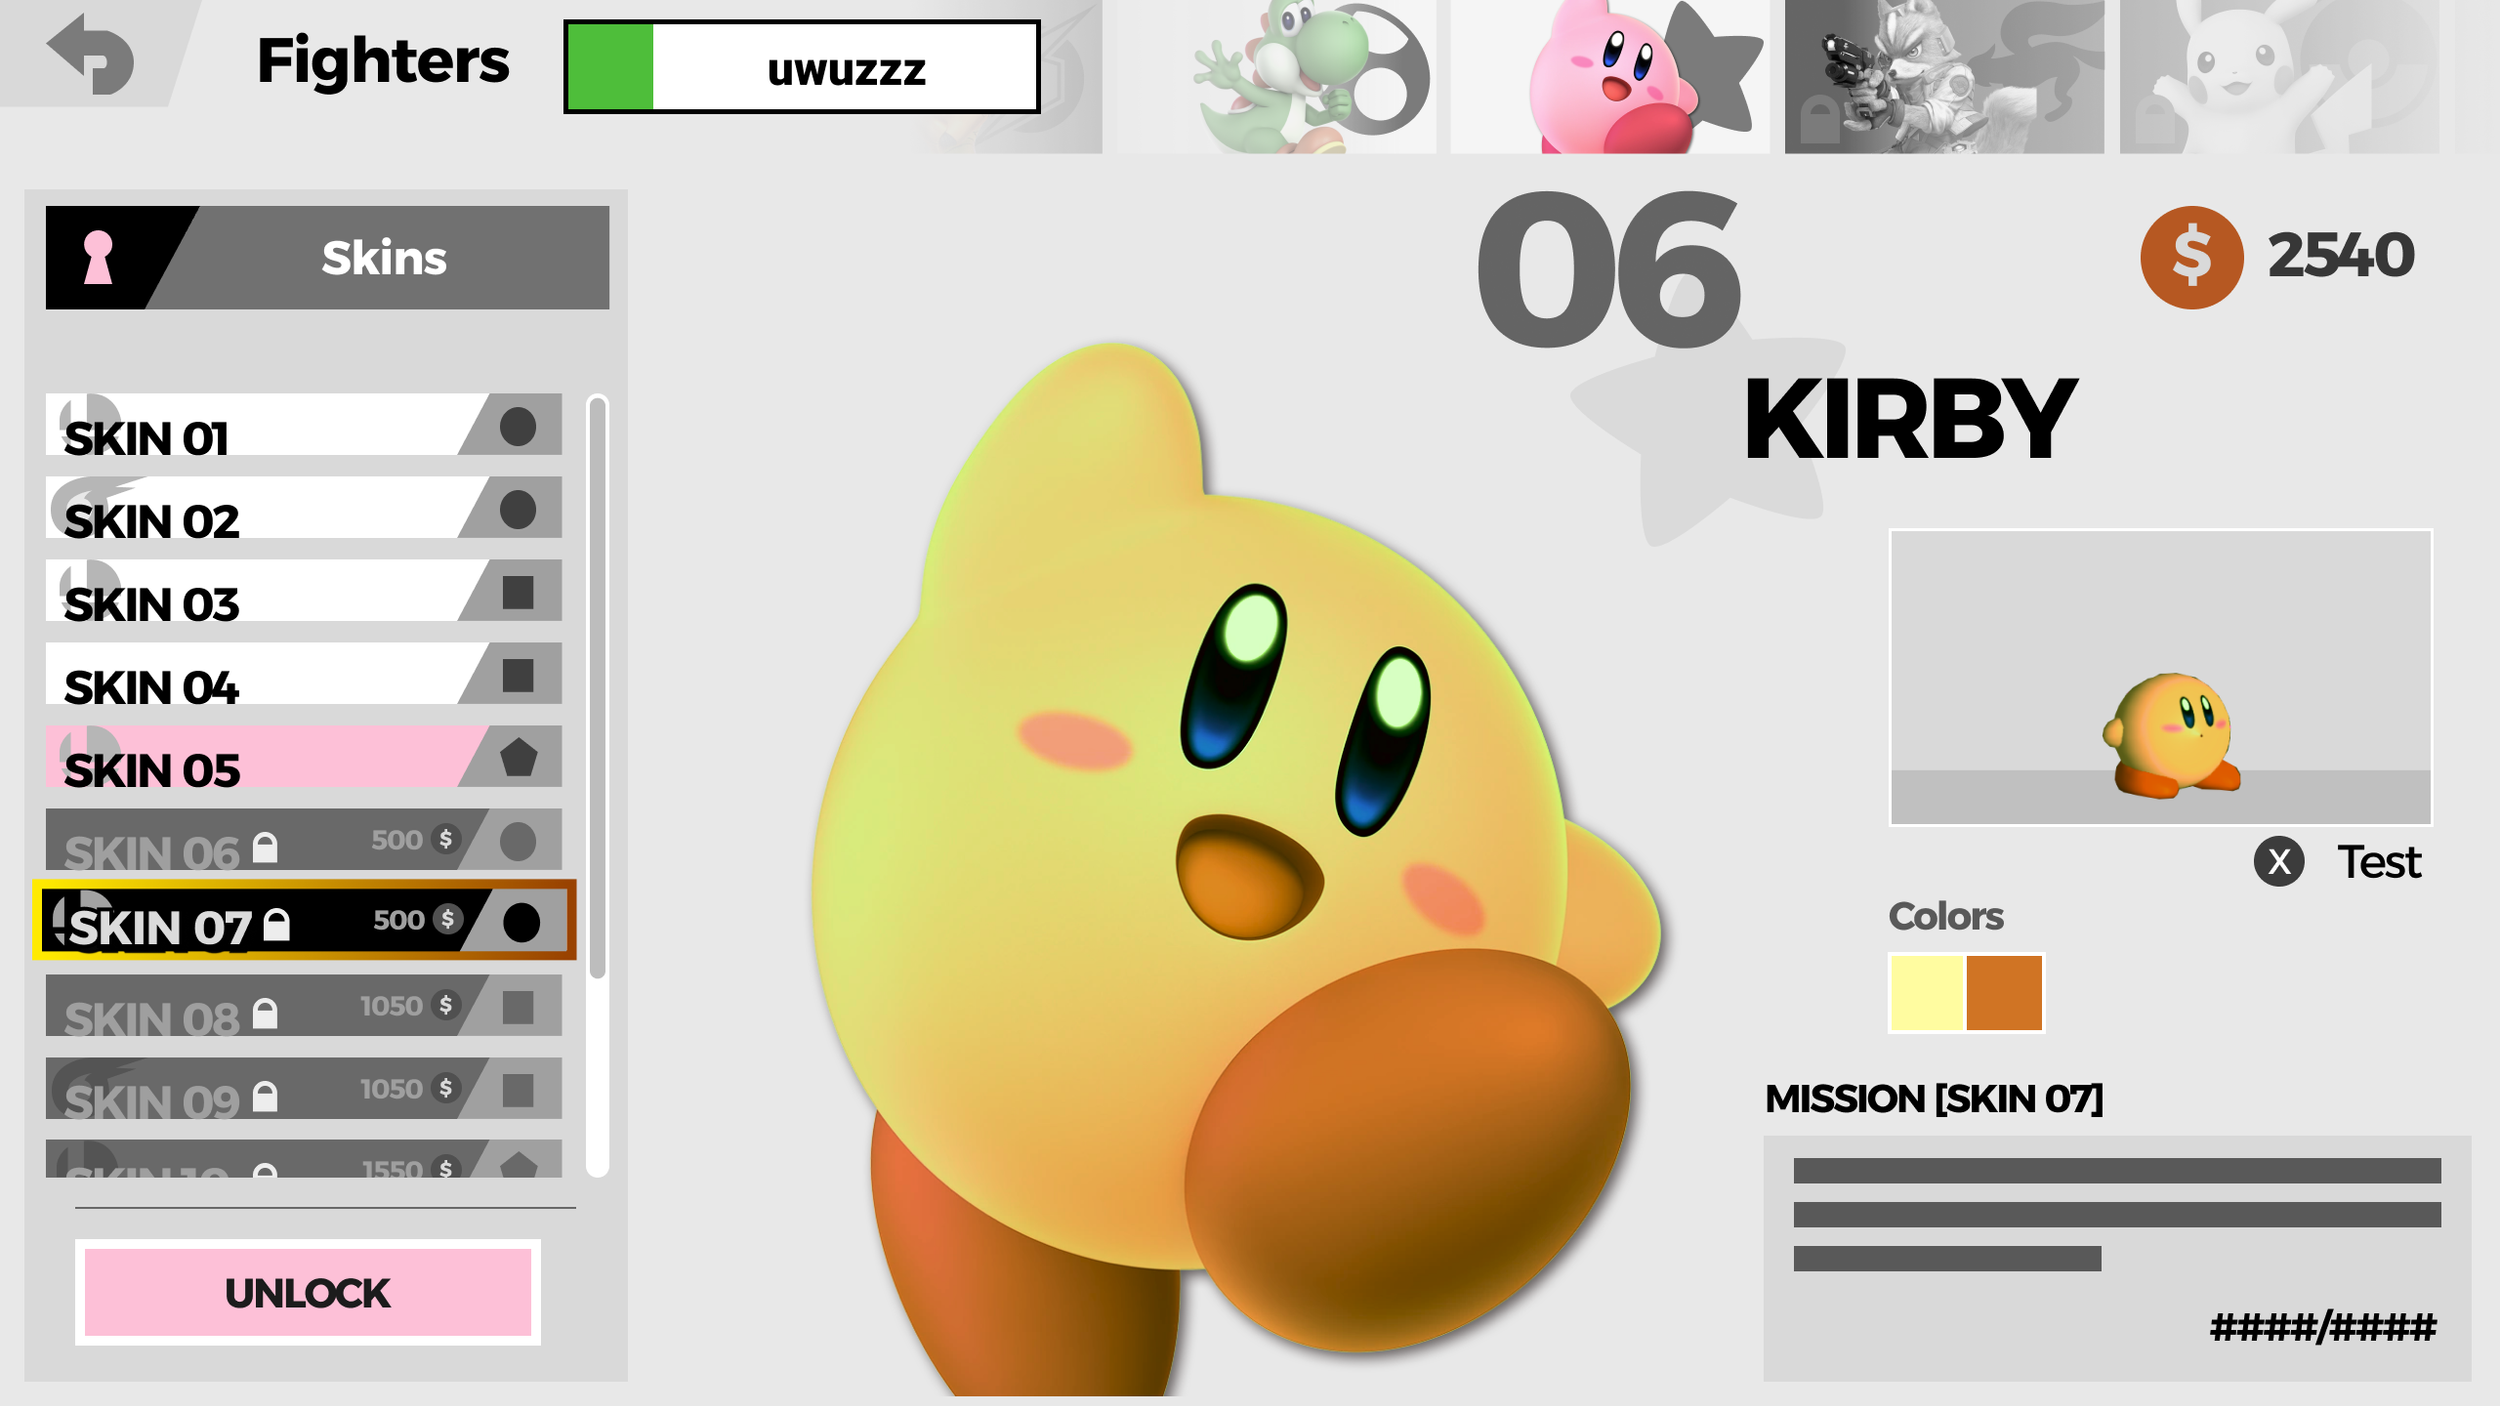Click the lock icon on SKIN 06
Image resolution: width=2500 pixels, height=1406 pixels.
point(265,848)
